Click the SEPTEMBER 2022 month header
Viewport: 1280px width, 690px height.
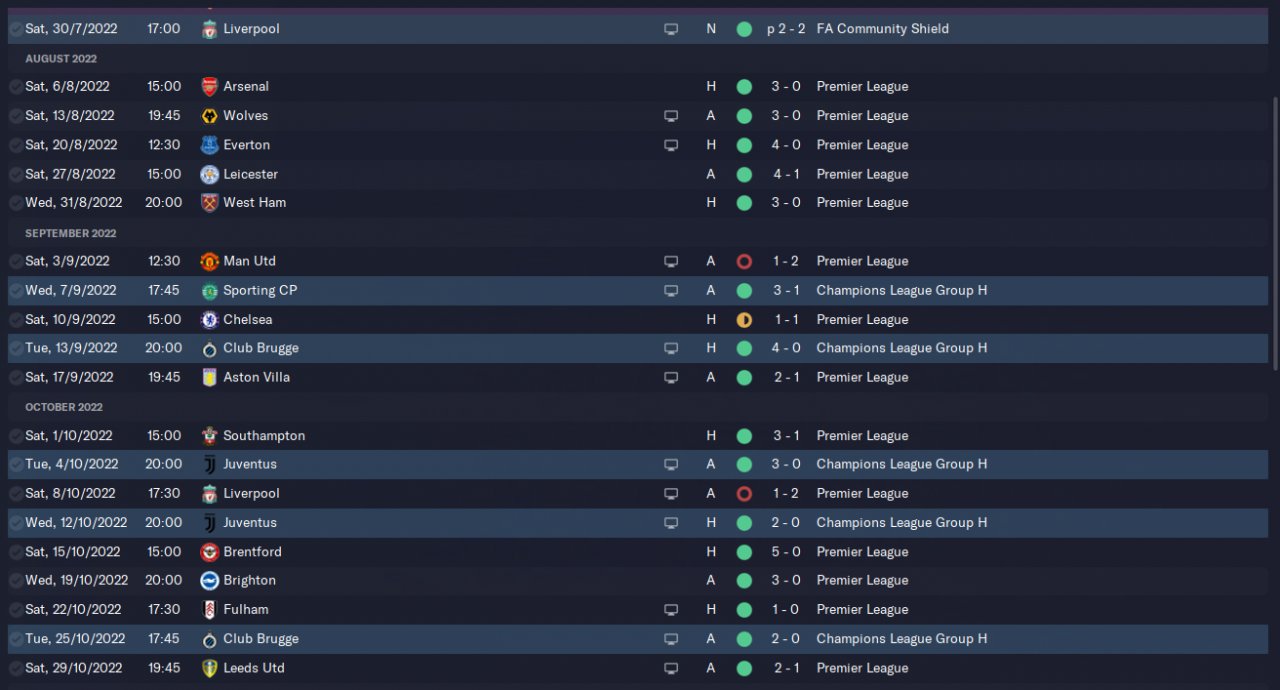(70, 233)
